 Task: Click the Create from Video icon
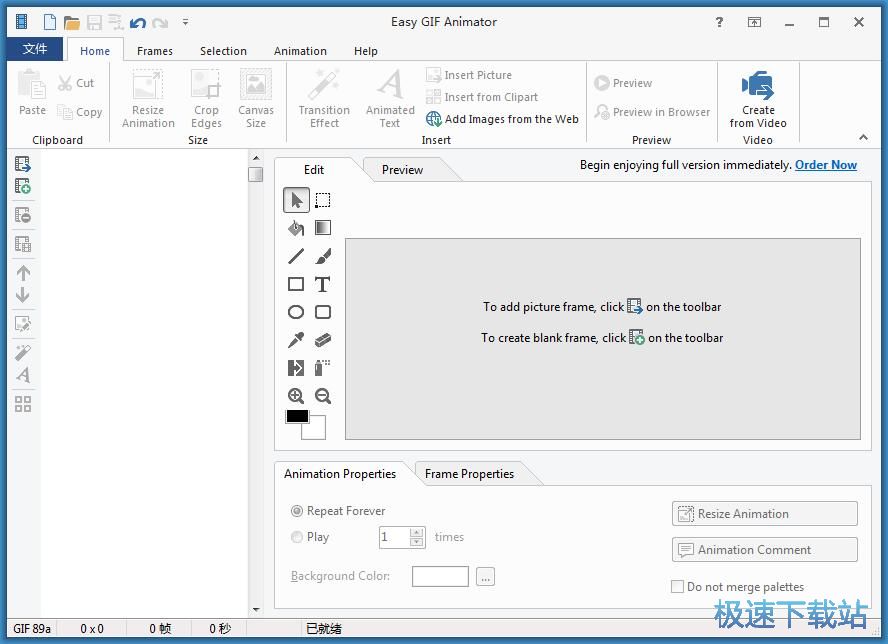coord(758,100)
